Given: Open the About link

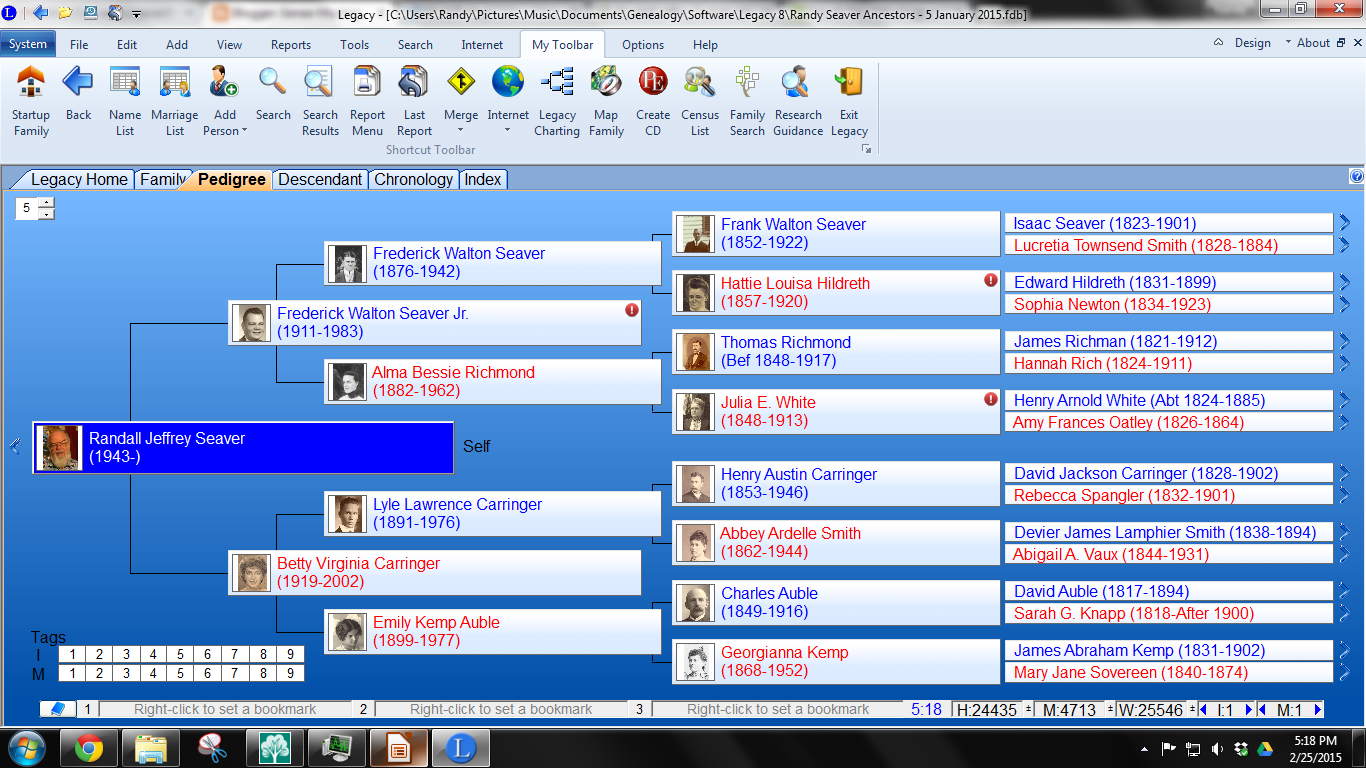Looking at the screenshot, I should pos(1313,43).
